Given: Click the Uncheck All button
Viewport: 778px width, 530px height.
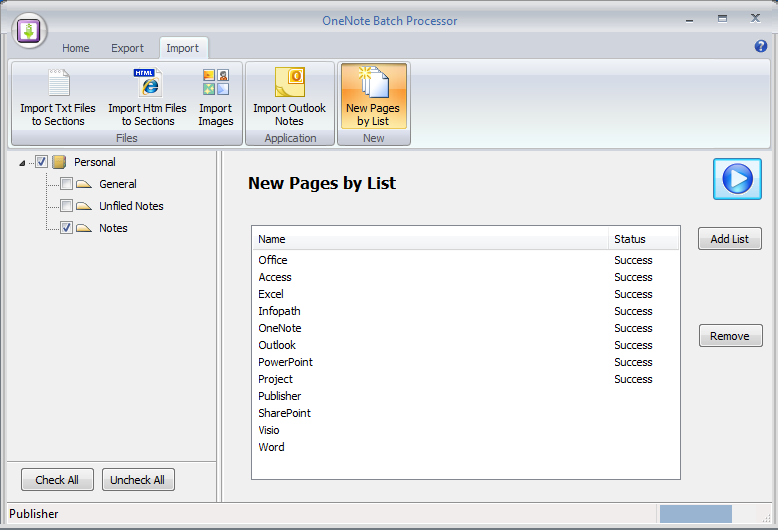Looking at the screenshot, I should [x=138, y=480].
